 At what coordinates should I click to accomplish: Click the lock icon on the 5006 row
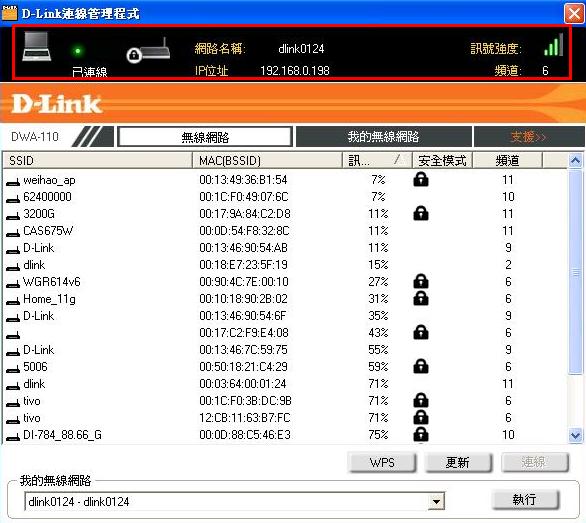point(421,366)
